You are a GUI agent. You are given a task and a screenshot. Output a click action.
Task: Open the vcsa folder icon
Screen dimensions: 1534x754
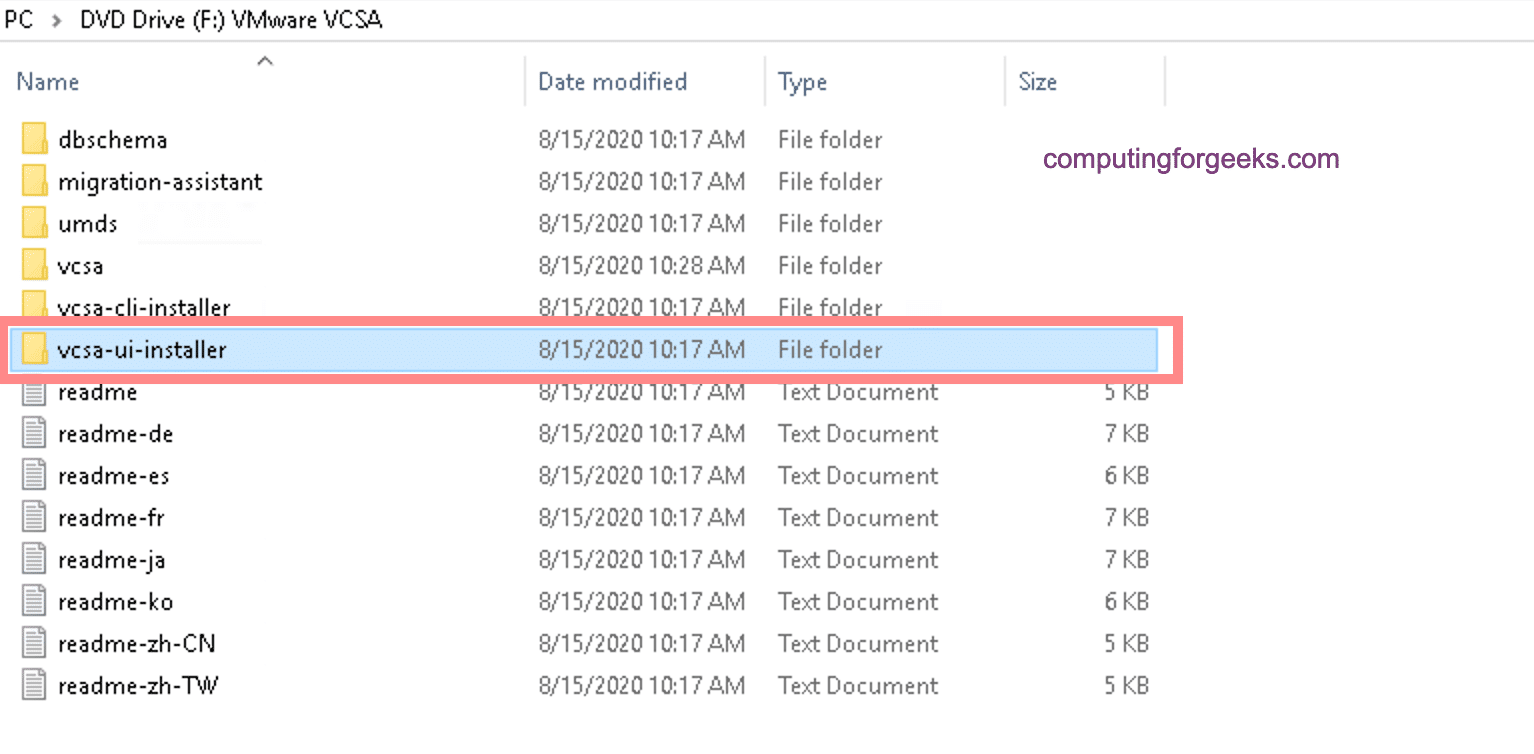coord(33,265)
